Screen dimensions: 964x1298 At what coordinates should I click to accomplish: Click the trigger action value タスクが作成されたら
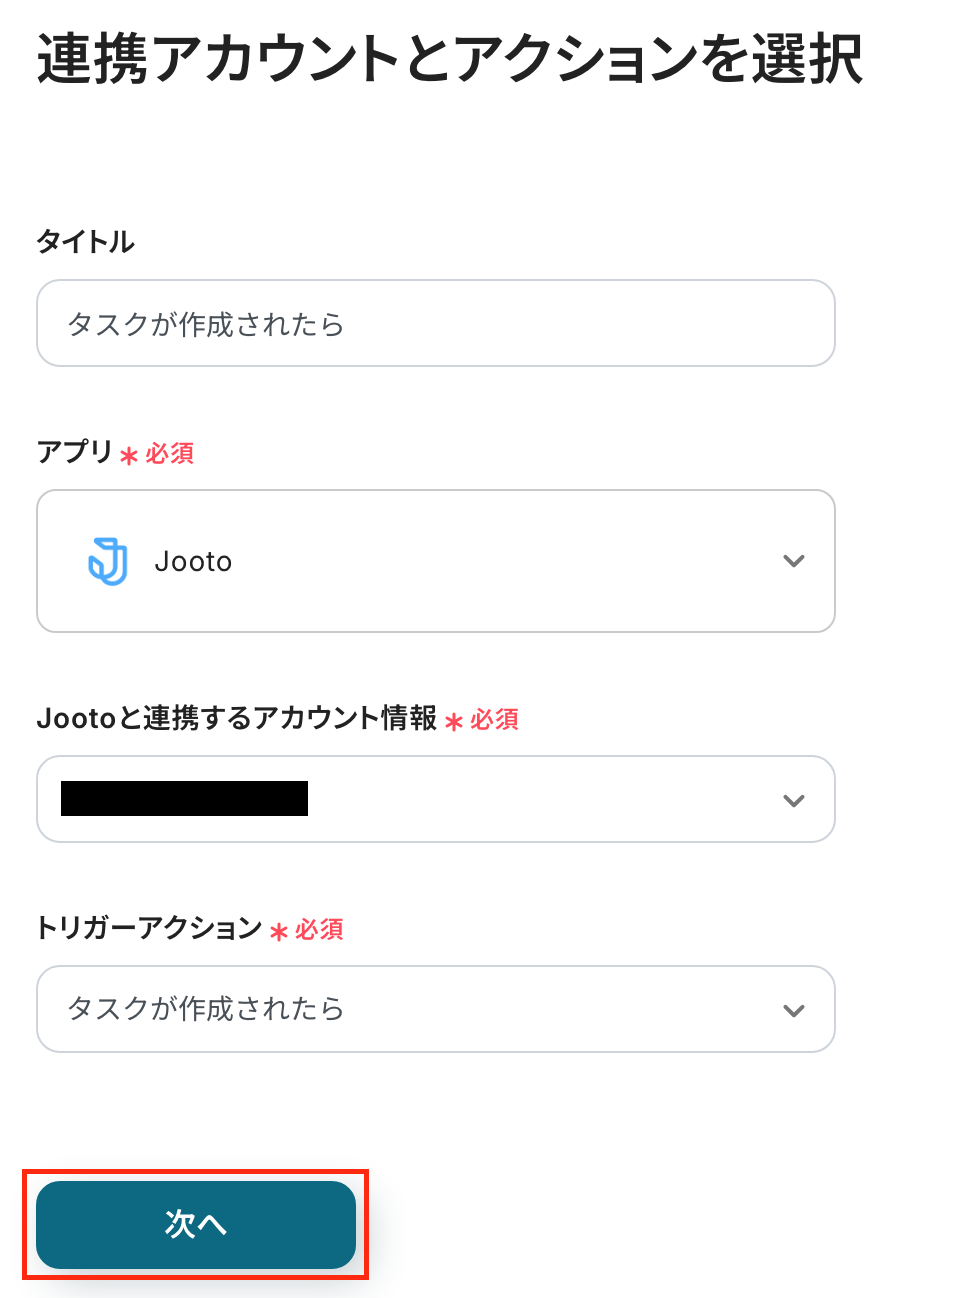206,1009
